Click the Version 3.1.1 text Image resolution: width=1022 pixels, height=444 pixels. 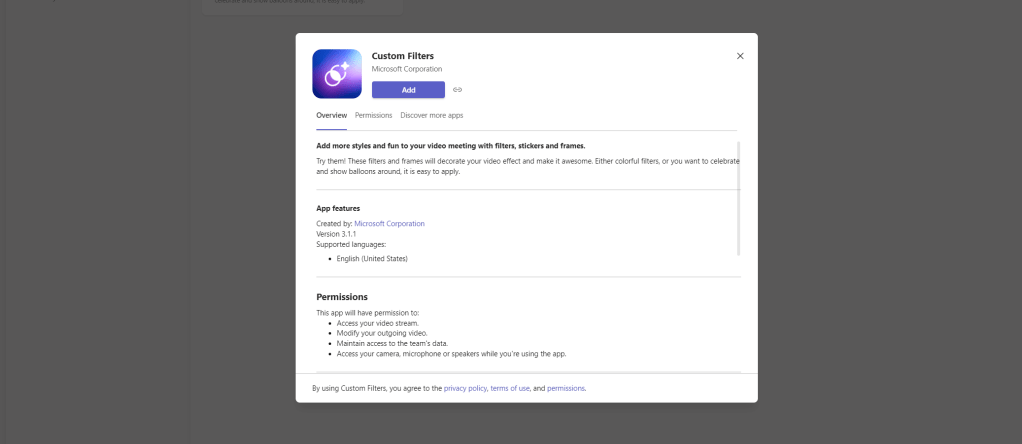tap(336, 234)
